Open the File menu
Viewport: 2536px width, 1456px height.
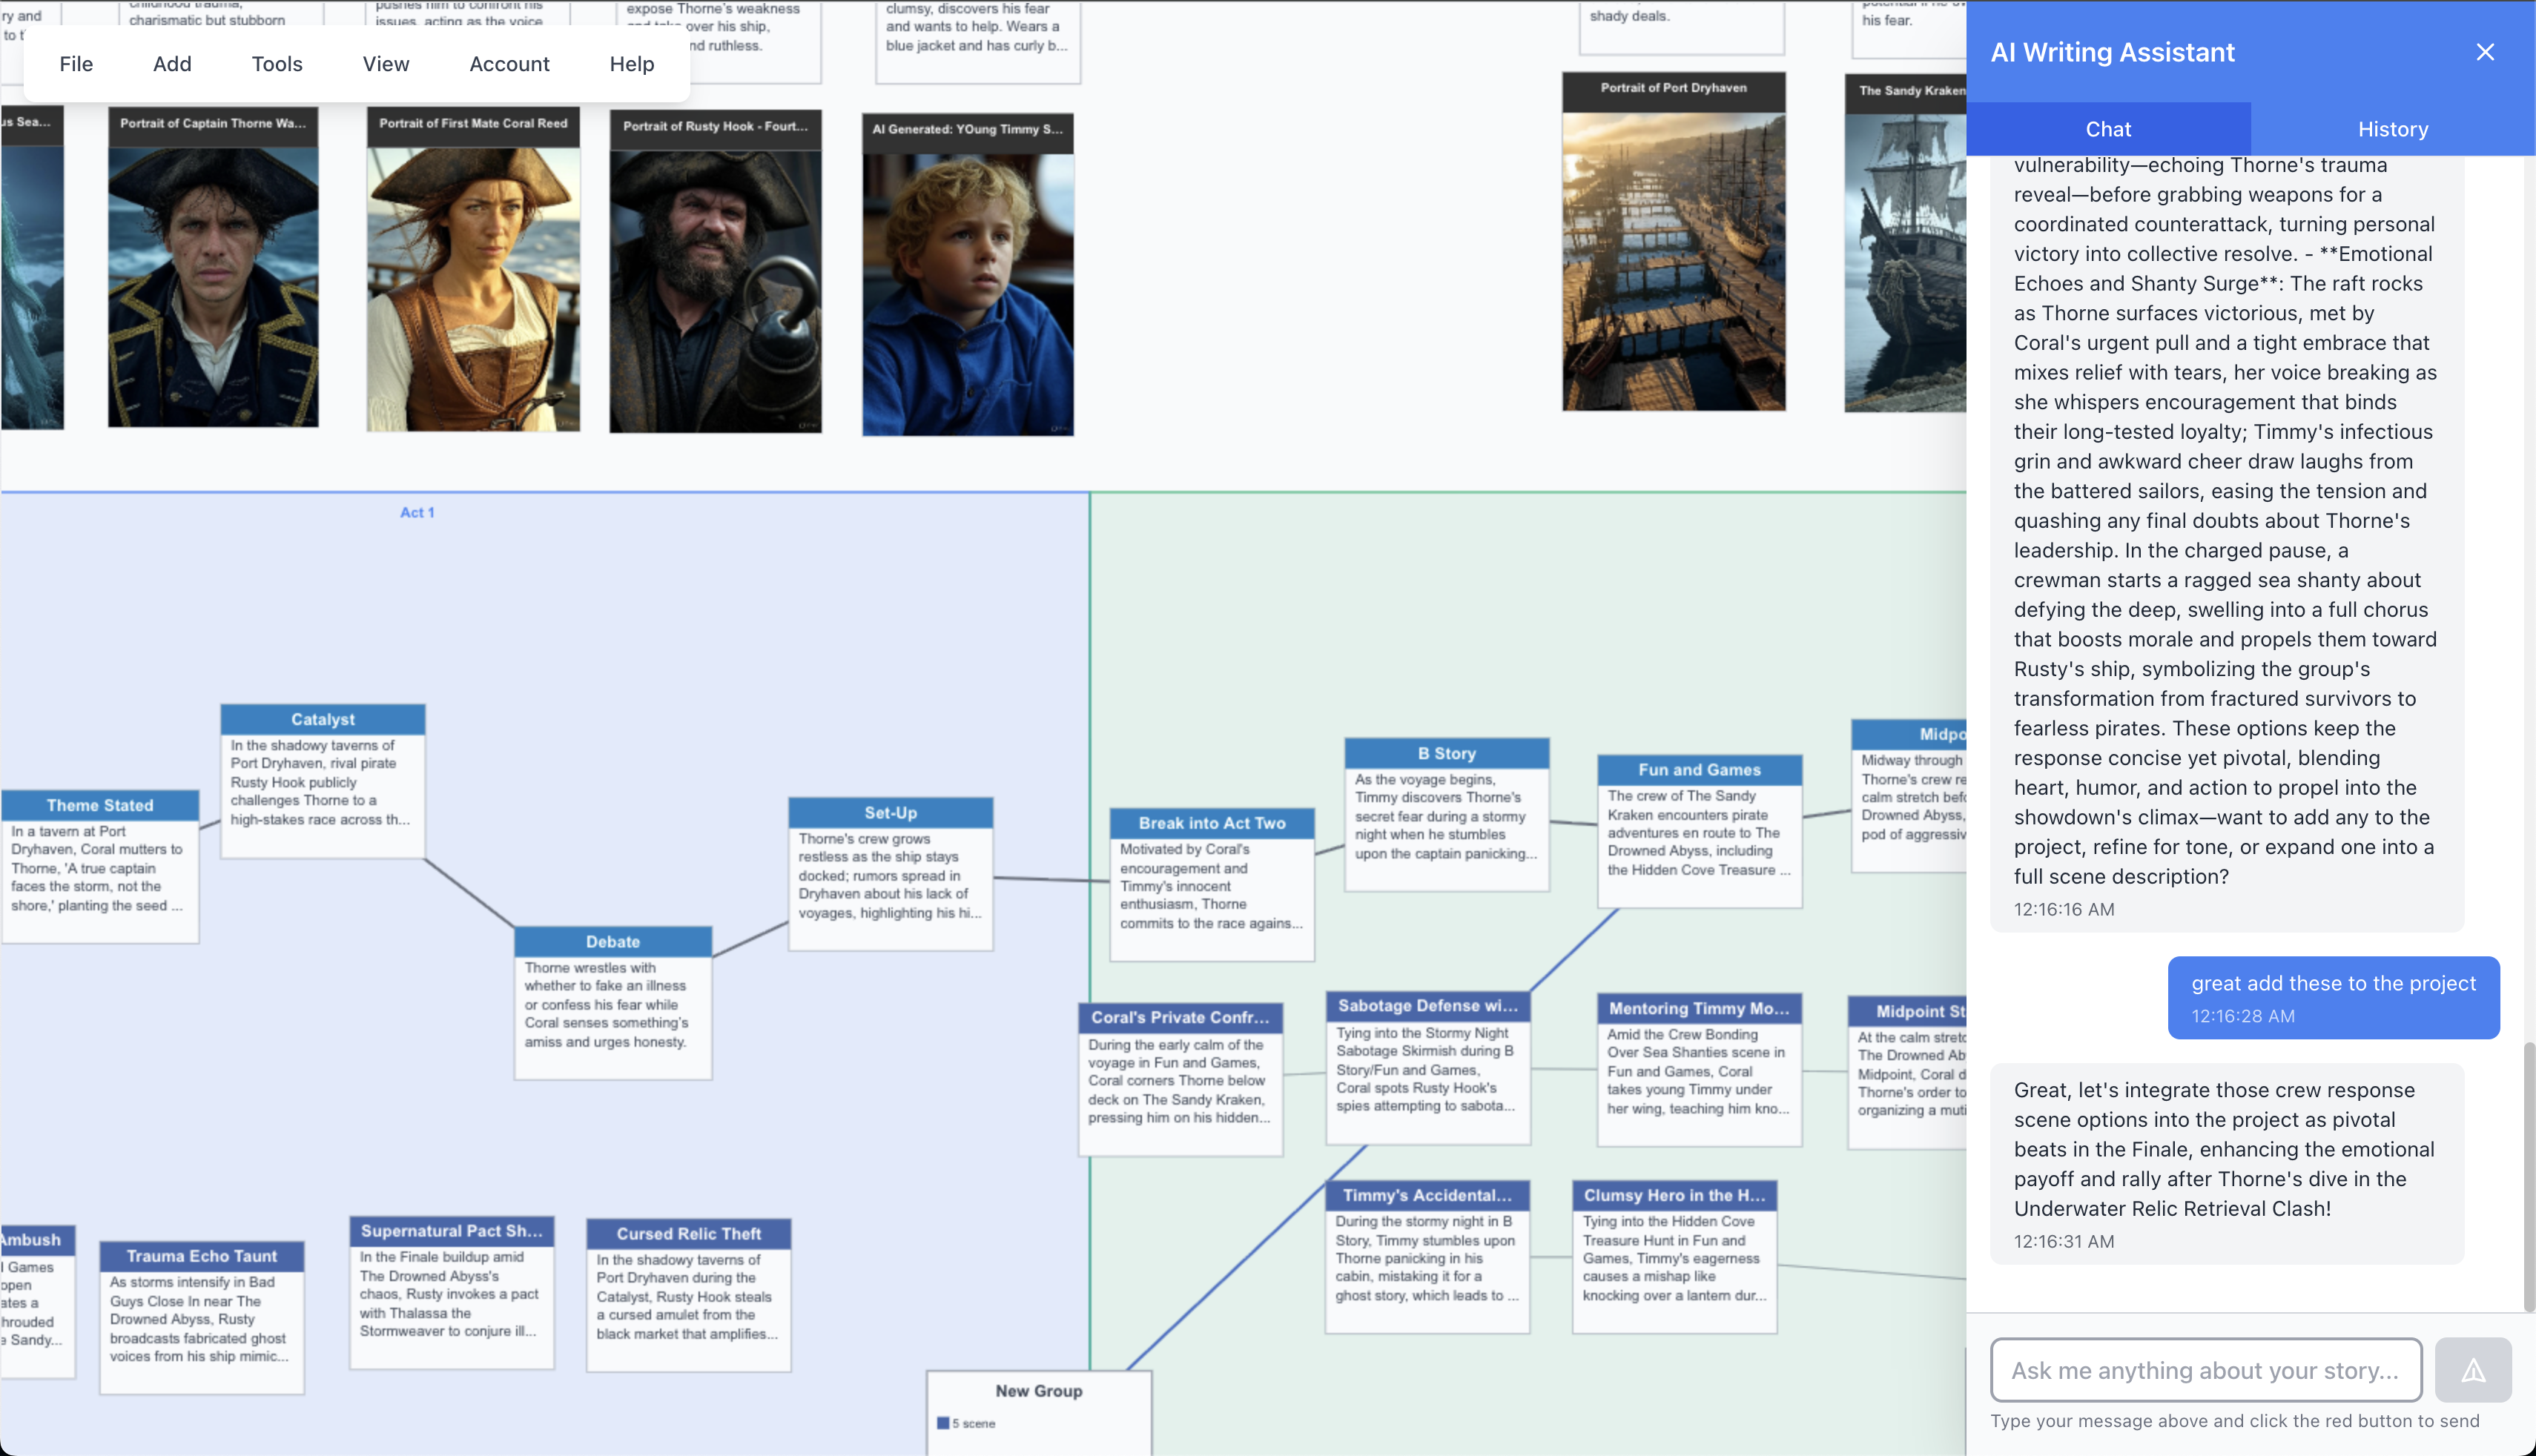click(x=76, y=63)
